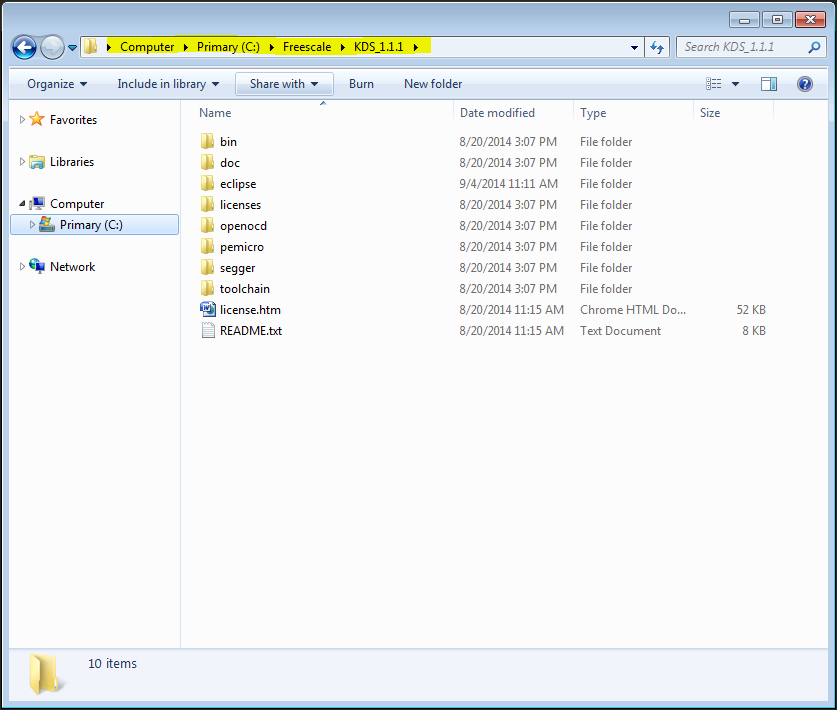Select Primary (C:) in the address breadcrumb
This screenshot has width=837, height=710.
click(x=228, y=47)
